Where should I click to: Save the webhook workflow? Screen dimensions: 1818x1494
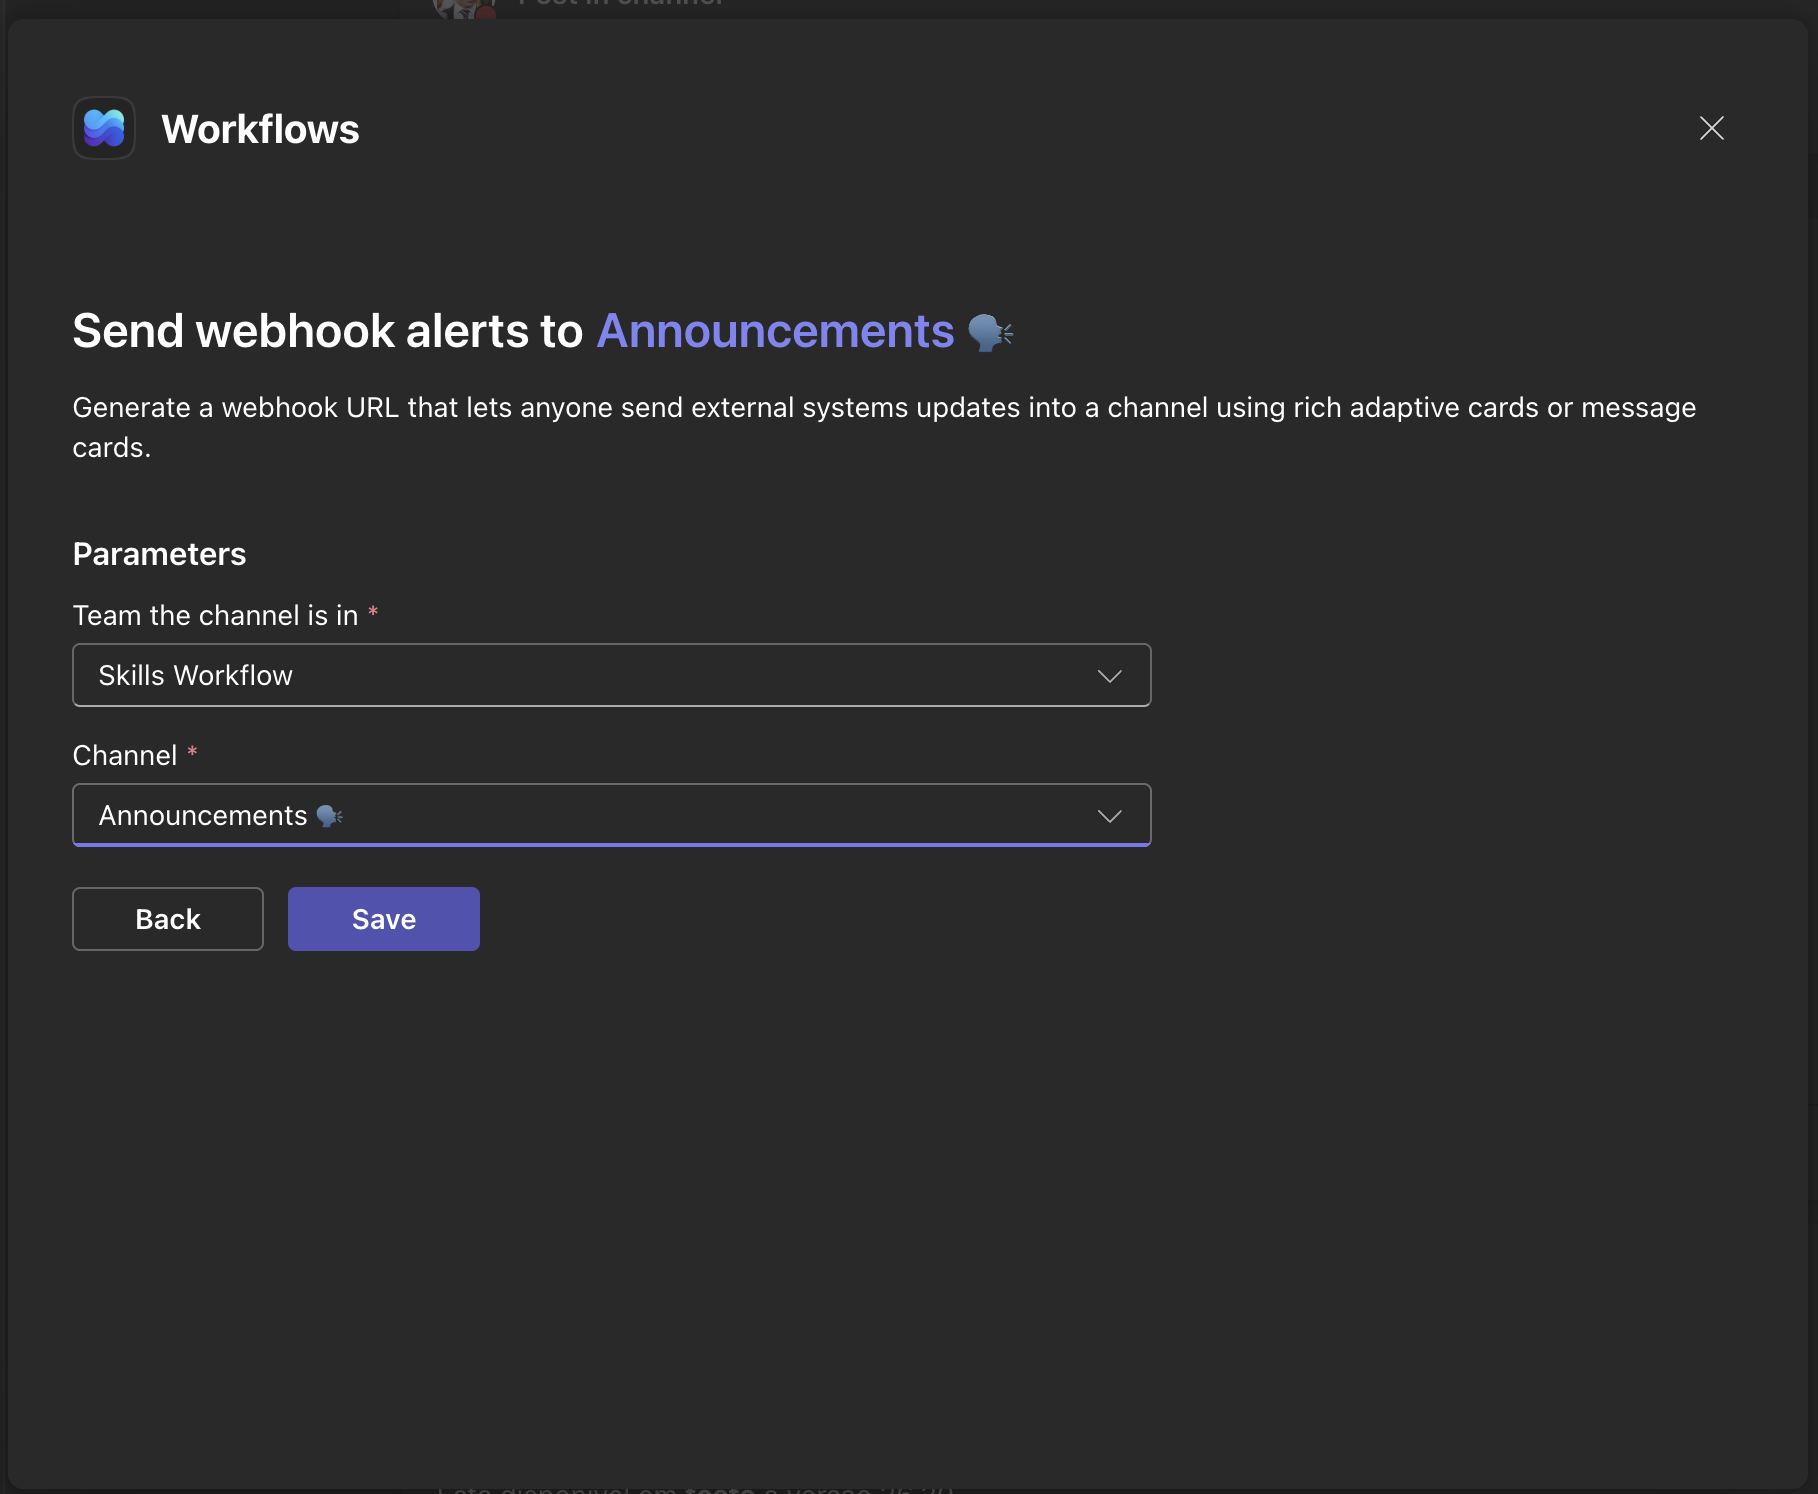384,919
